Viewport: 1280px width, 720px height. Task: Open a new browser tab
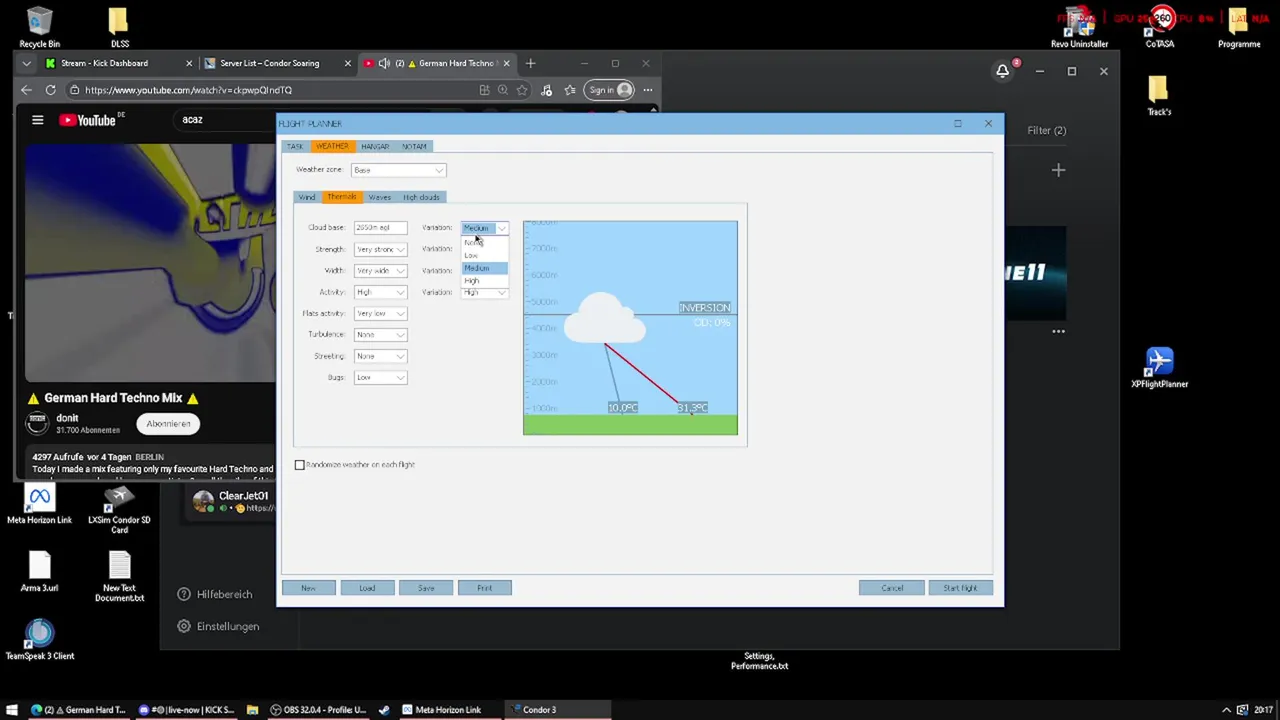(x=530, y=63)
